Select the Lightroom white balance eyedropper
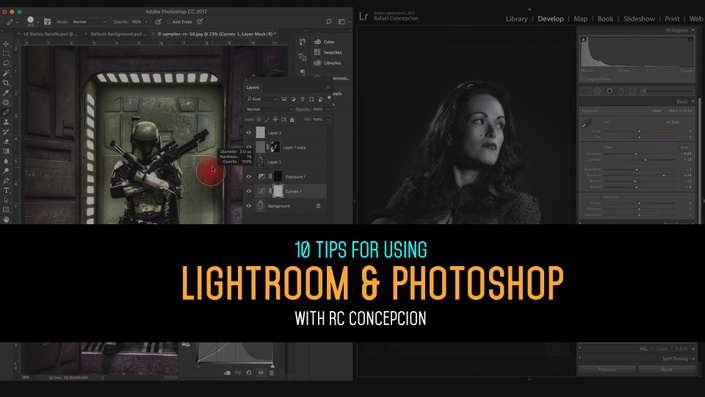705x397 pixels. coord(587,123)
